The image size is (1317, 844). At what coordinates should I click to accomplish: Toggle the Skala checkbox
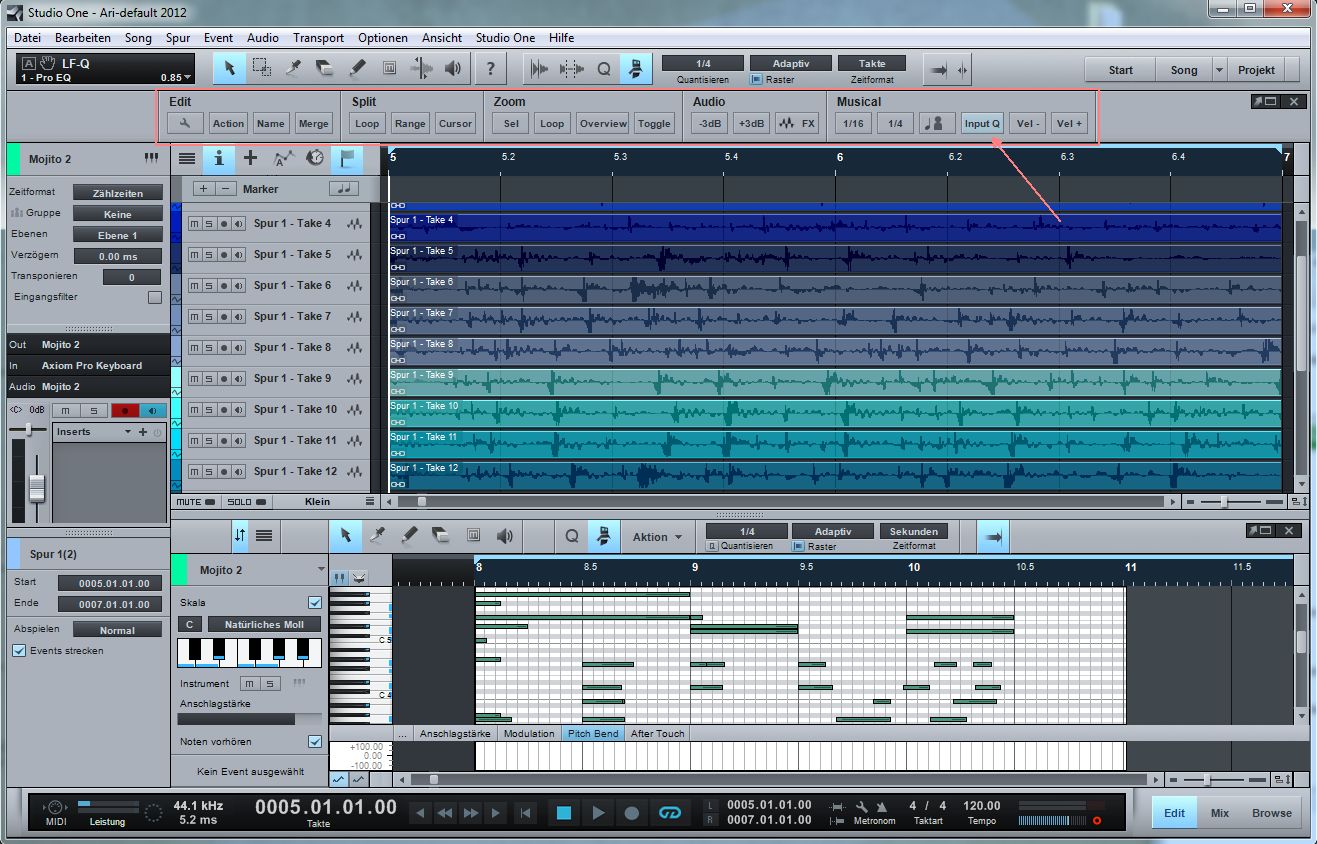[315, 603]
